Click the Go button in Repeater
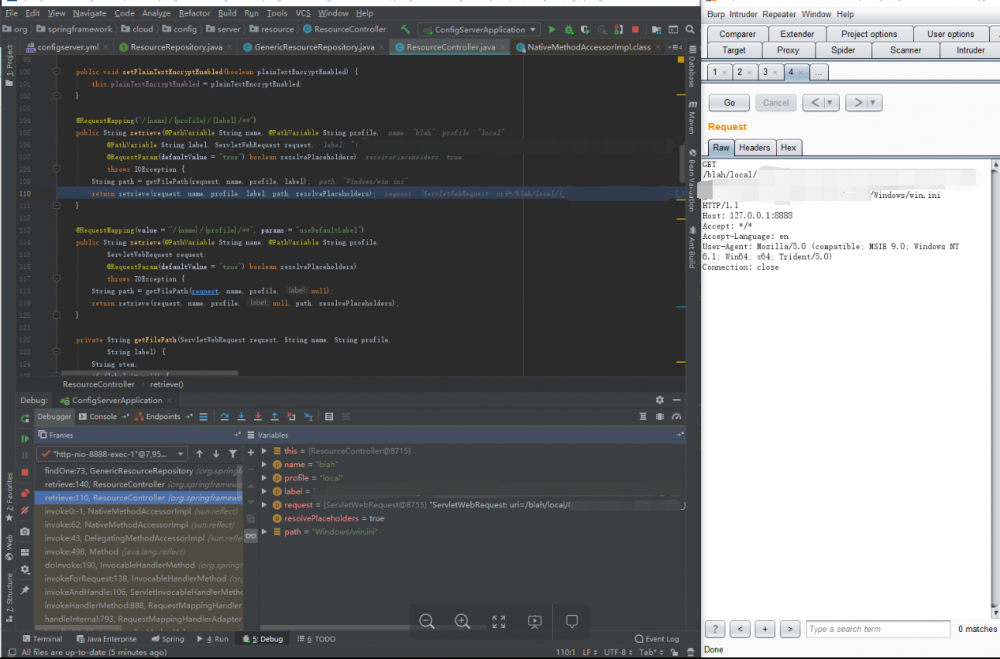This screenshot has width=1000, height=659. click(x=729, y=102)
